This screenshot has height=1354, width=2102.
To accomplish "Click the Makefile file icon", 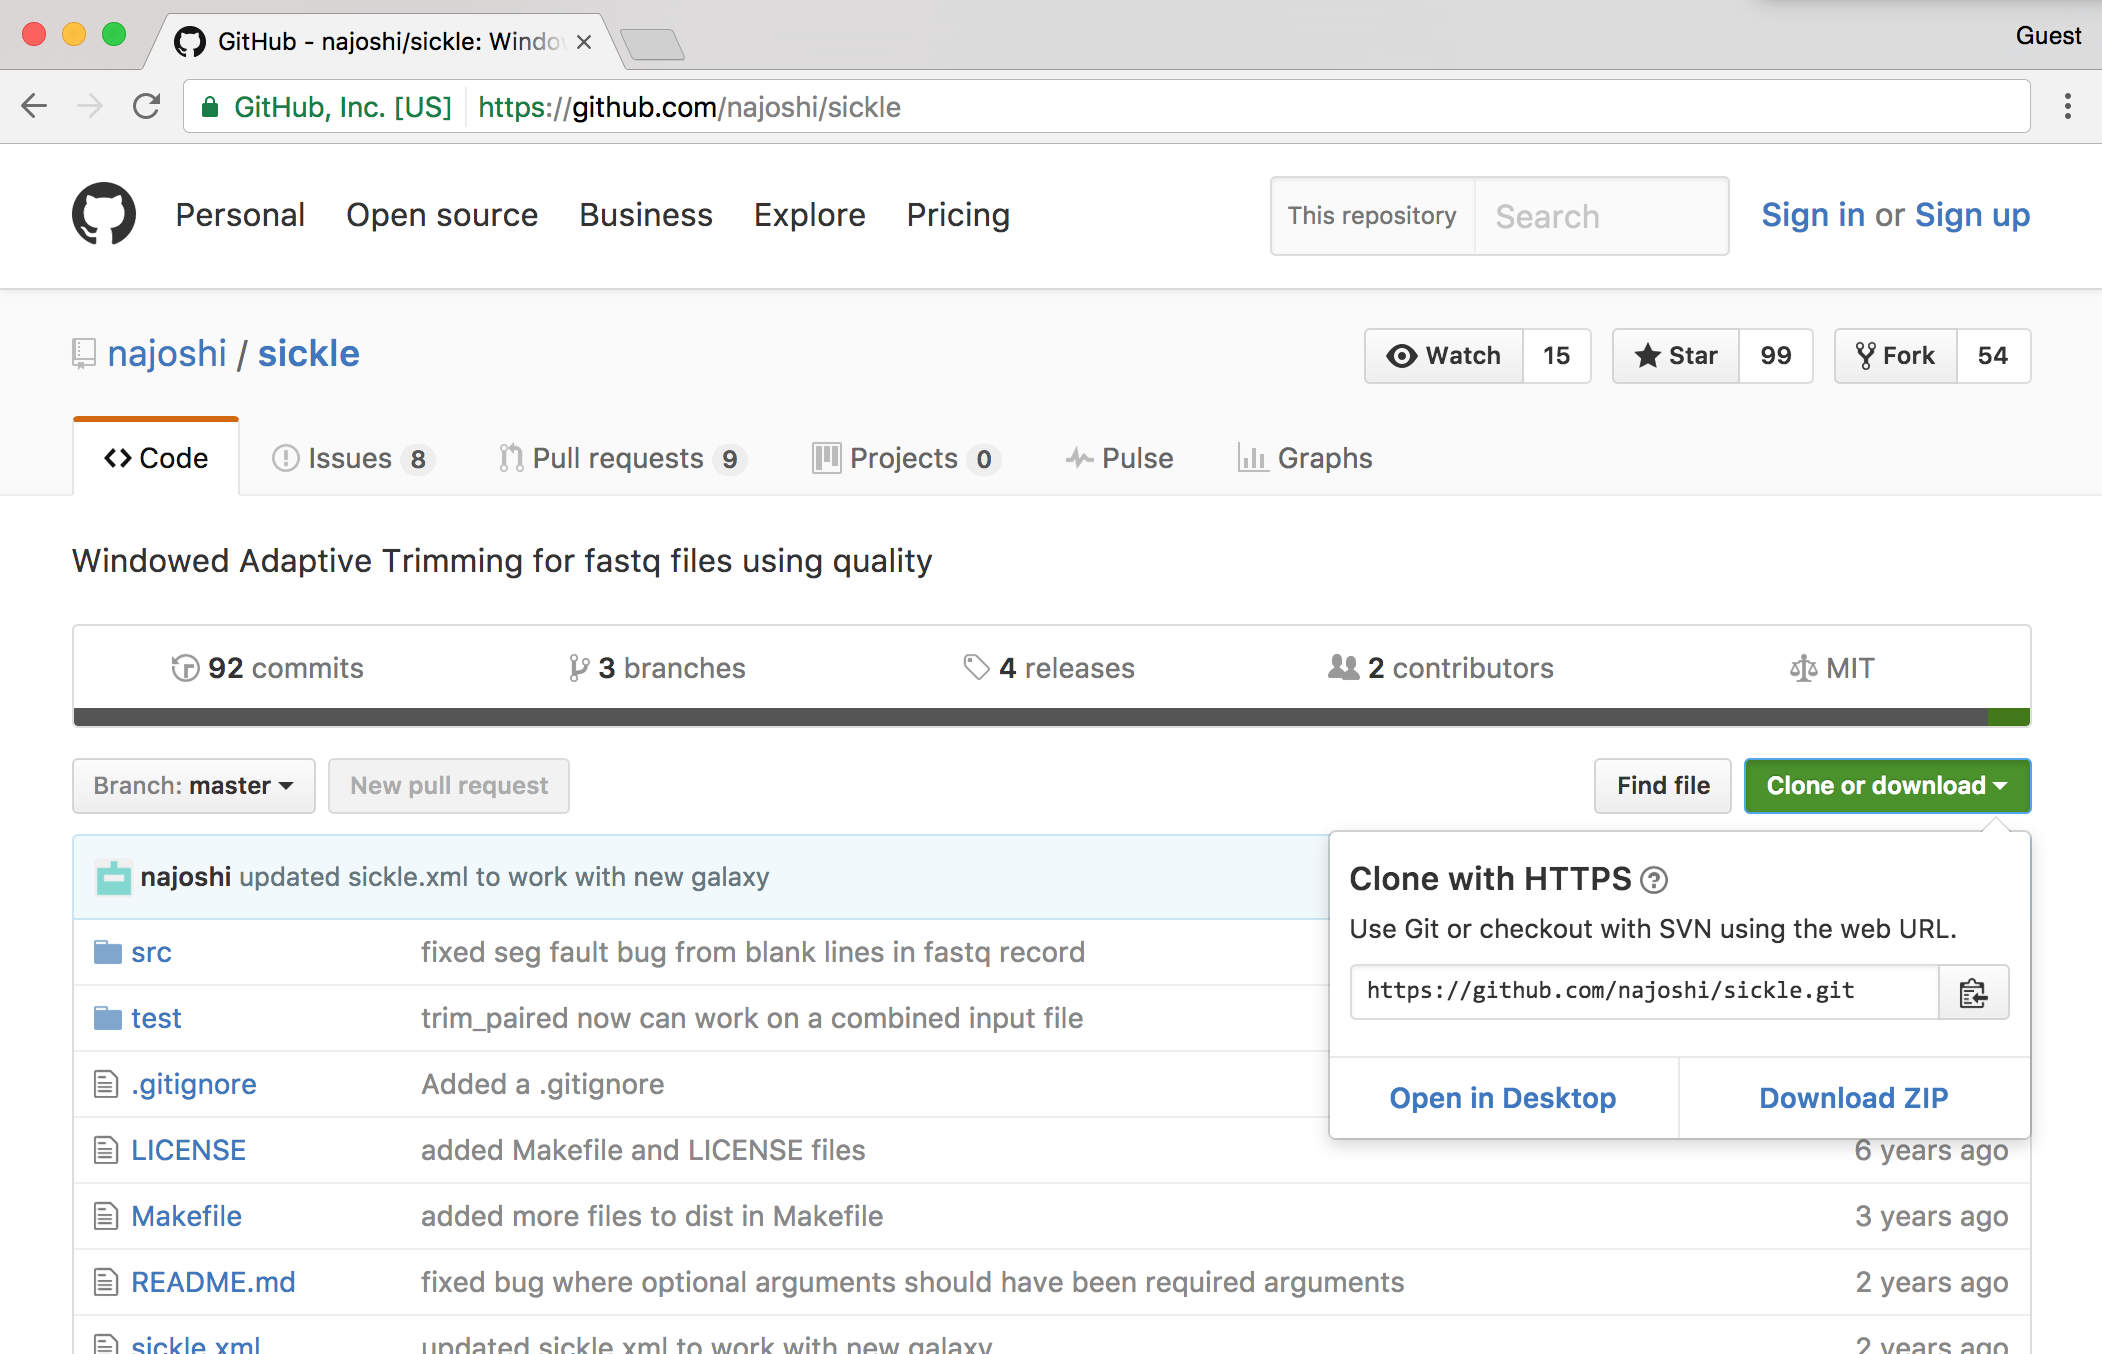I will (106, 1216).
